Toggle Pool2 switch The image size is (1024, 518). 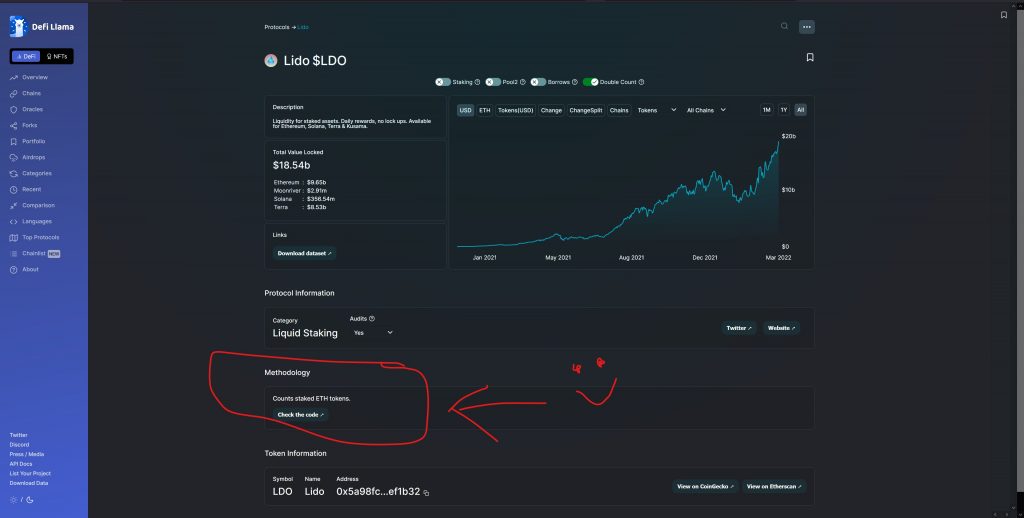click(493, 82)
